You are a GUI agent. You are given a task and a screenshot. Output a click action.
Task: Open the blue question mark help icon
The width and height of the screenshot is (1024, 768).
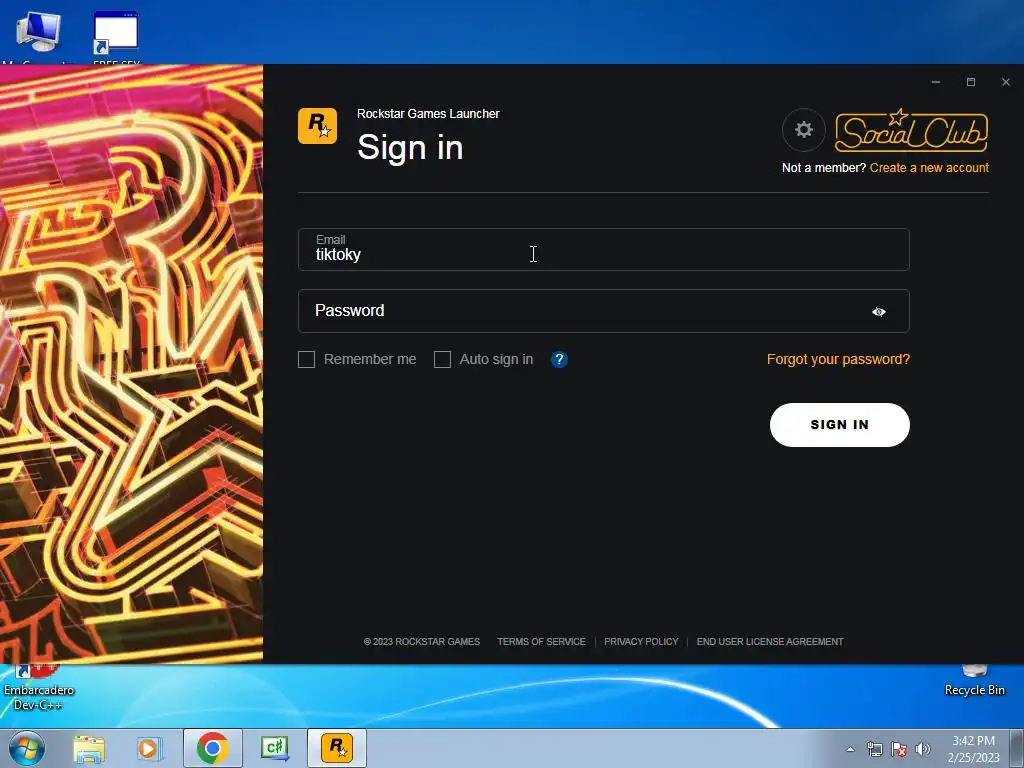coord(559,359)
